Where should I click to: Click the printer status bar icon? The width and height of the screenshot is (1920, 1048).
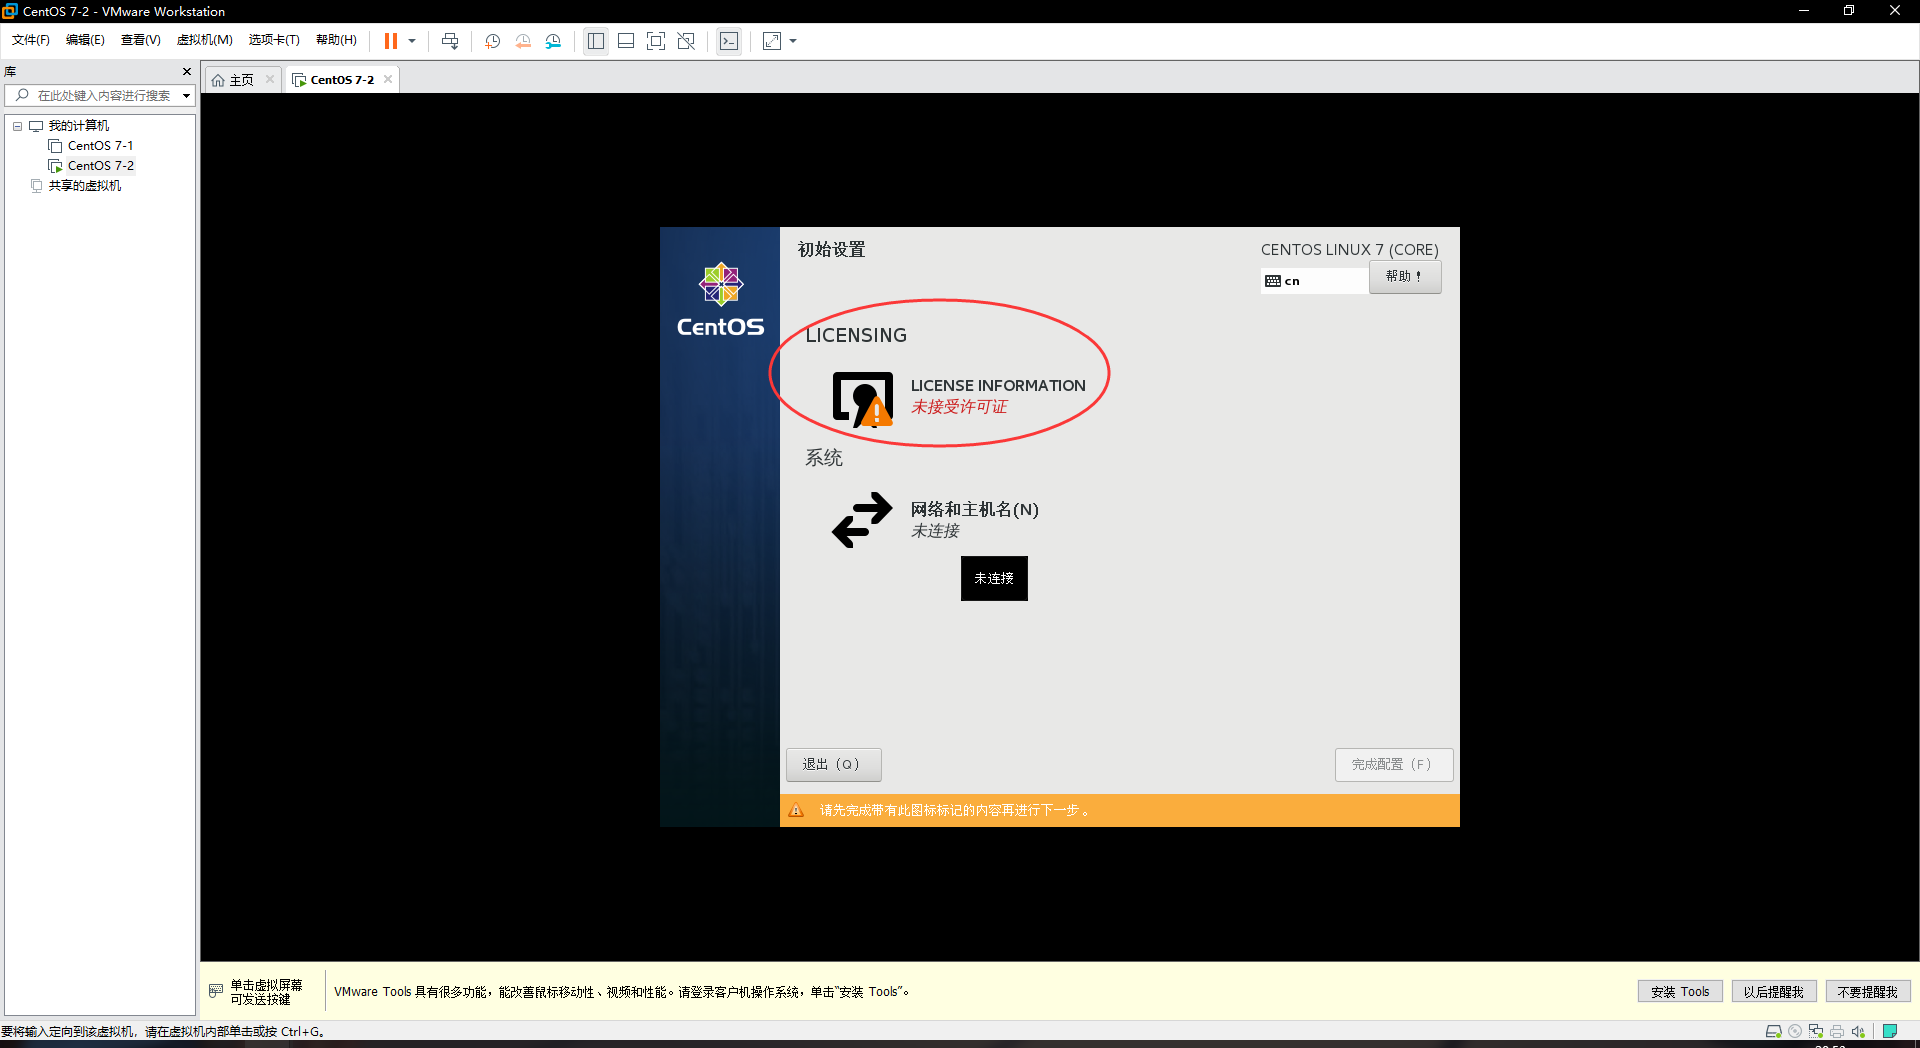tap(1837, 1031)
